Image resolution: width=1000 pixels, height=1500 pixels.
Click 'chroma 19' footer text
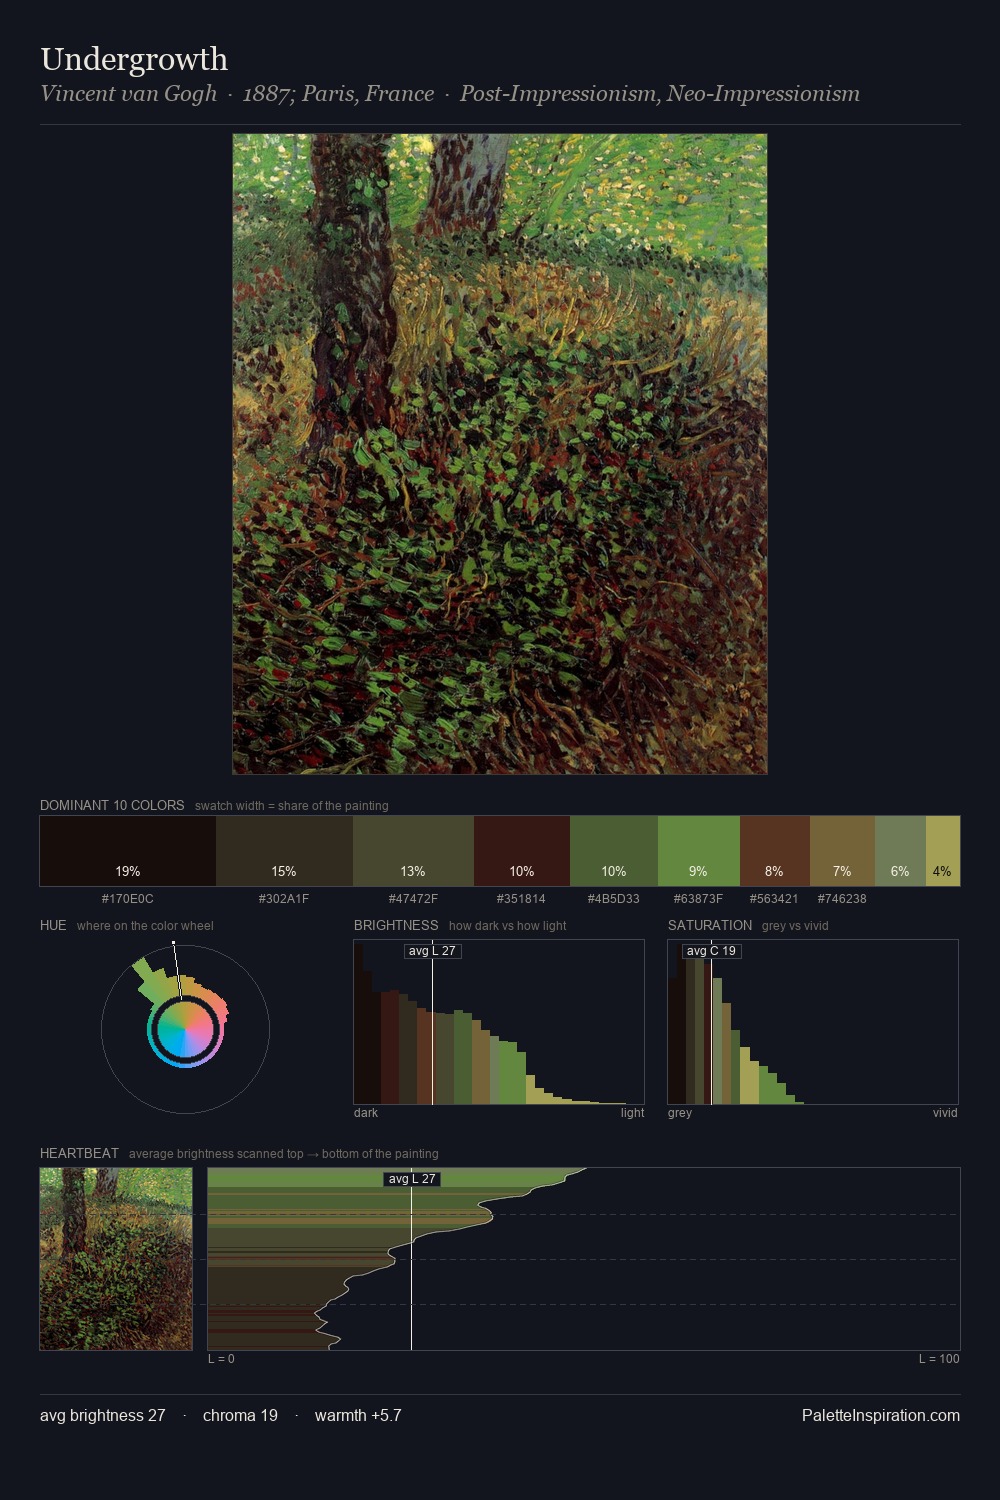click(240, 1415)
